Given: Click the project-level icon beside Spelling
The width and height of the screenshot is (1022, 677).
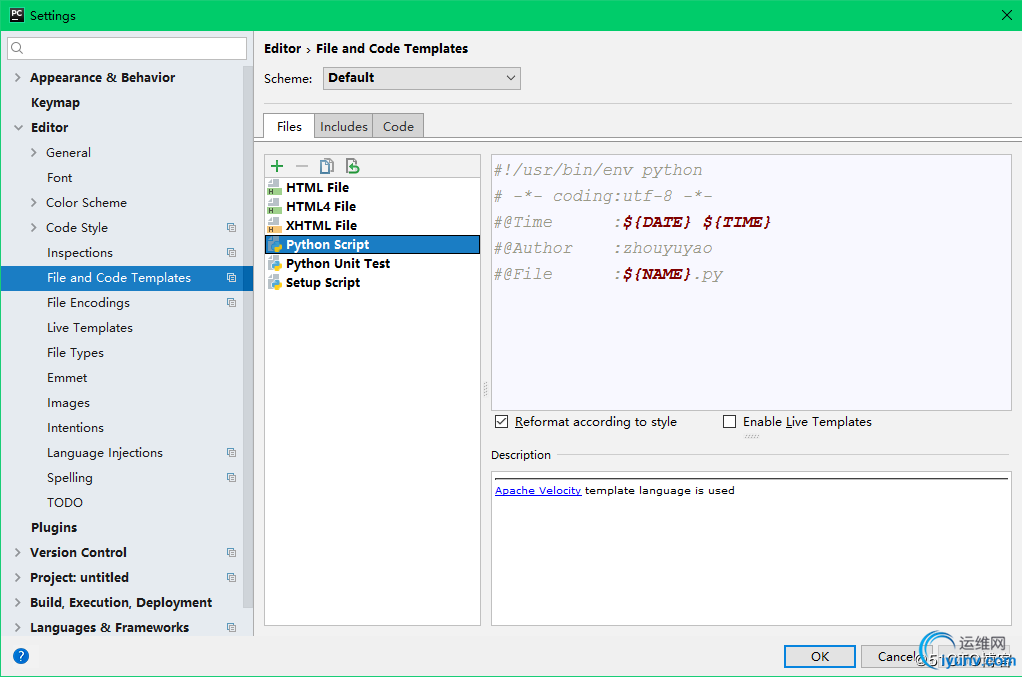Looking at the screenshot, I should 231,477.
